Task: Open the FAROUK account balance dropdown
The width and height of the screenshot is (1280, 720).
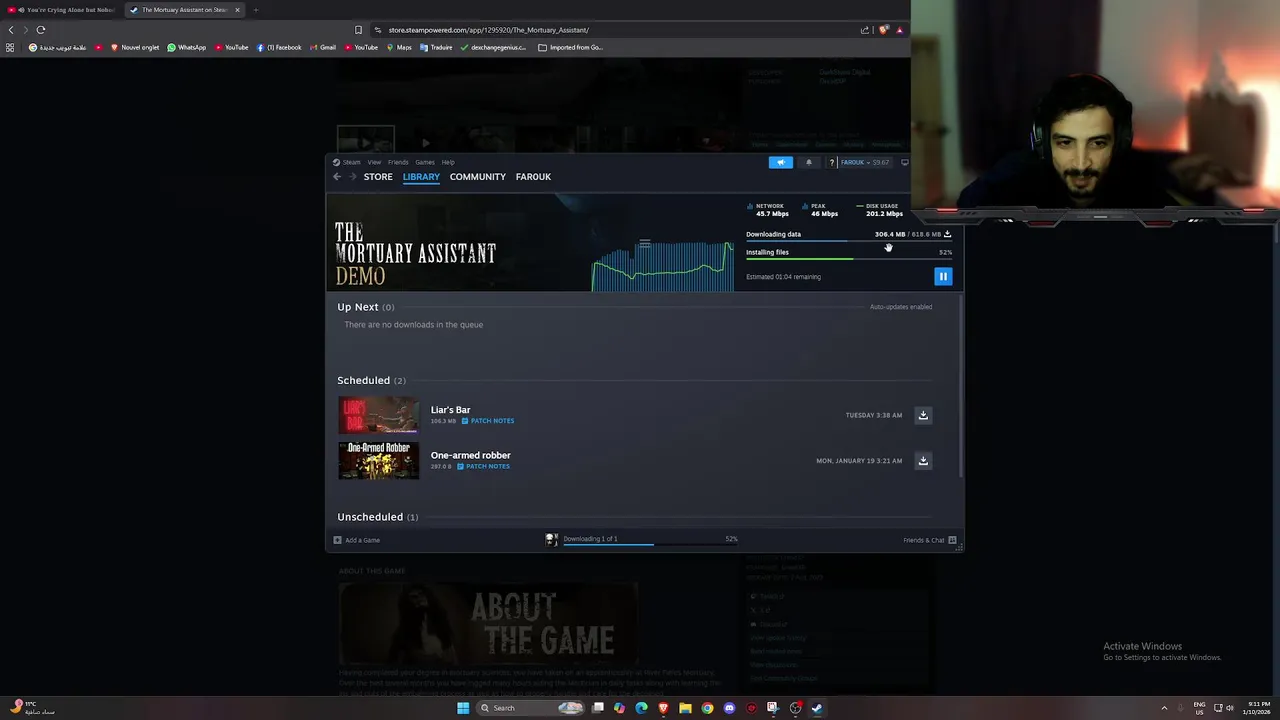Action: [x=866, y=162]
